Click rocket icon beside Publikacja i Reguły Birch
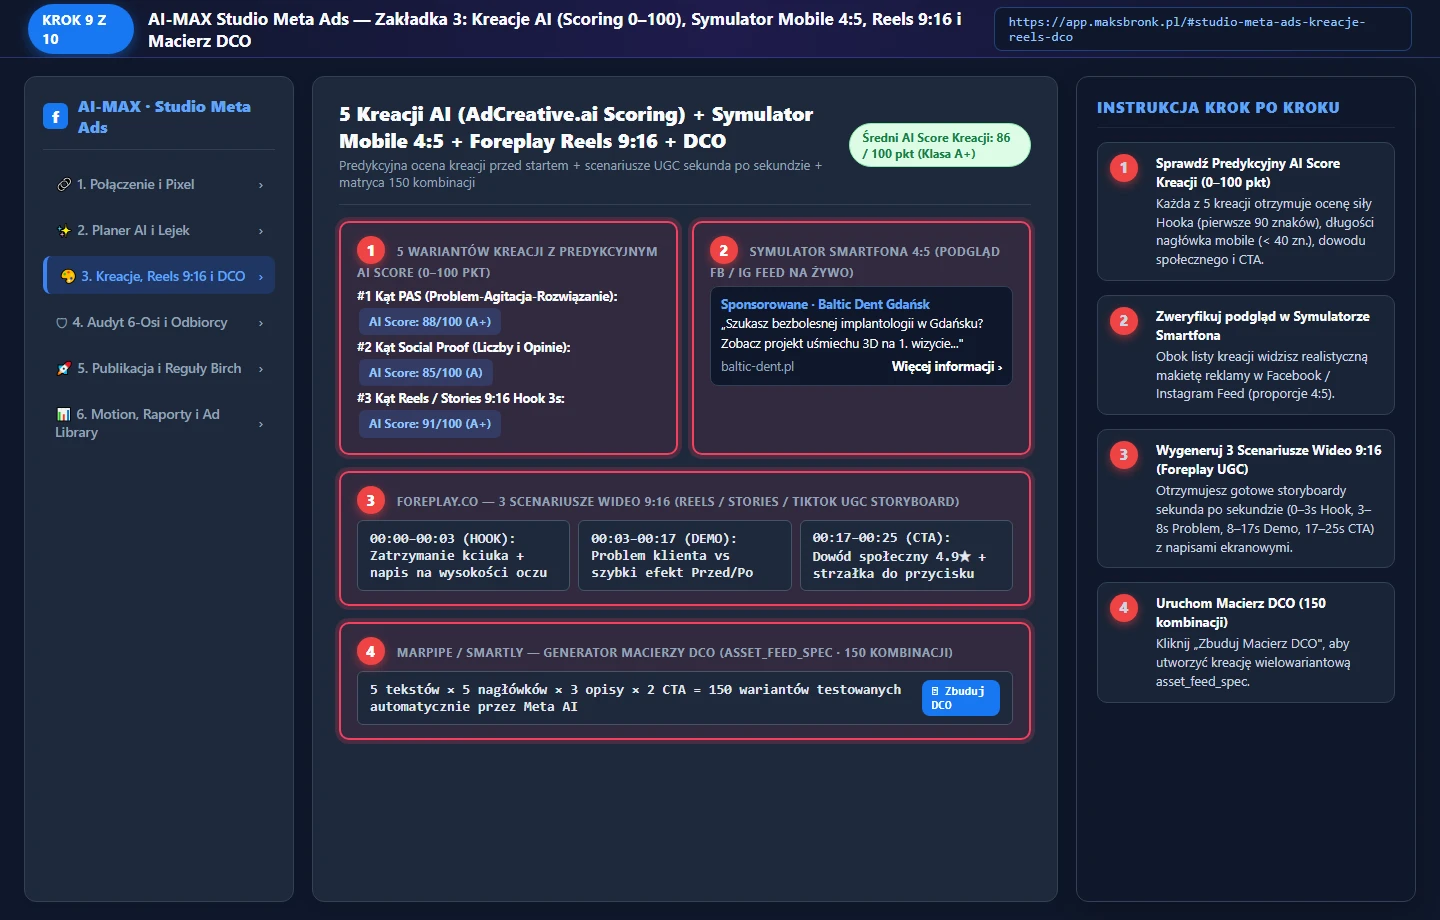Viewport: 1440px width, 920px height. tap(64, 369)
